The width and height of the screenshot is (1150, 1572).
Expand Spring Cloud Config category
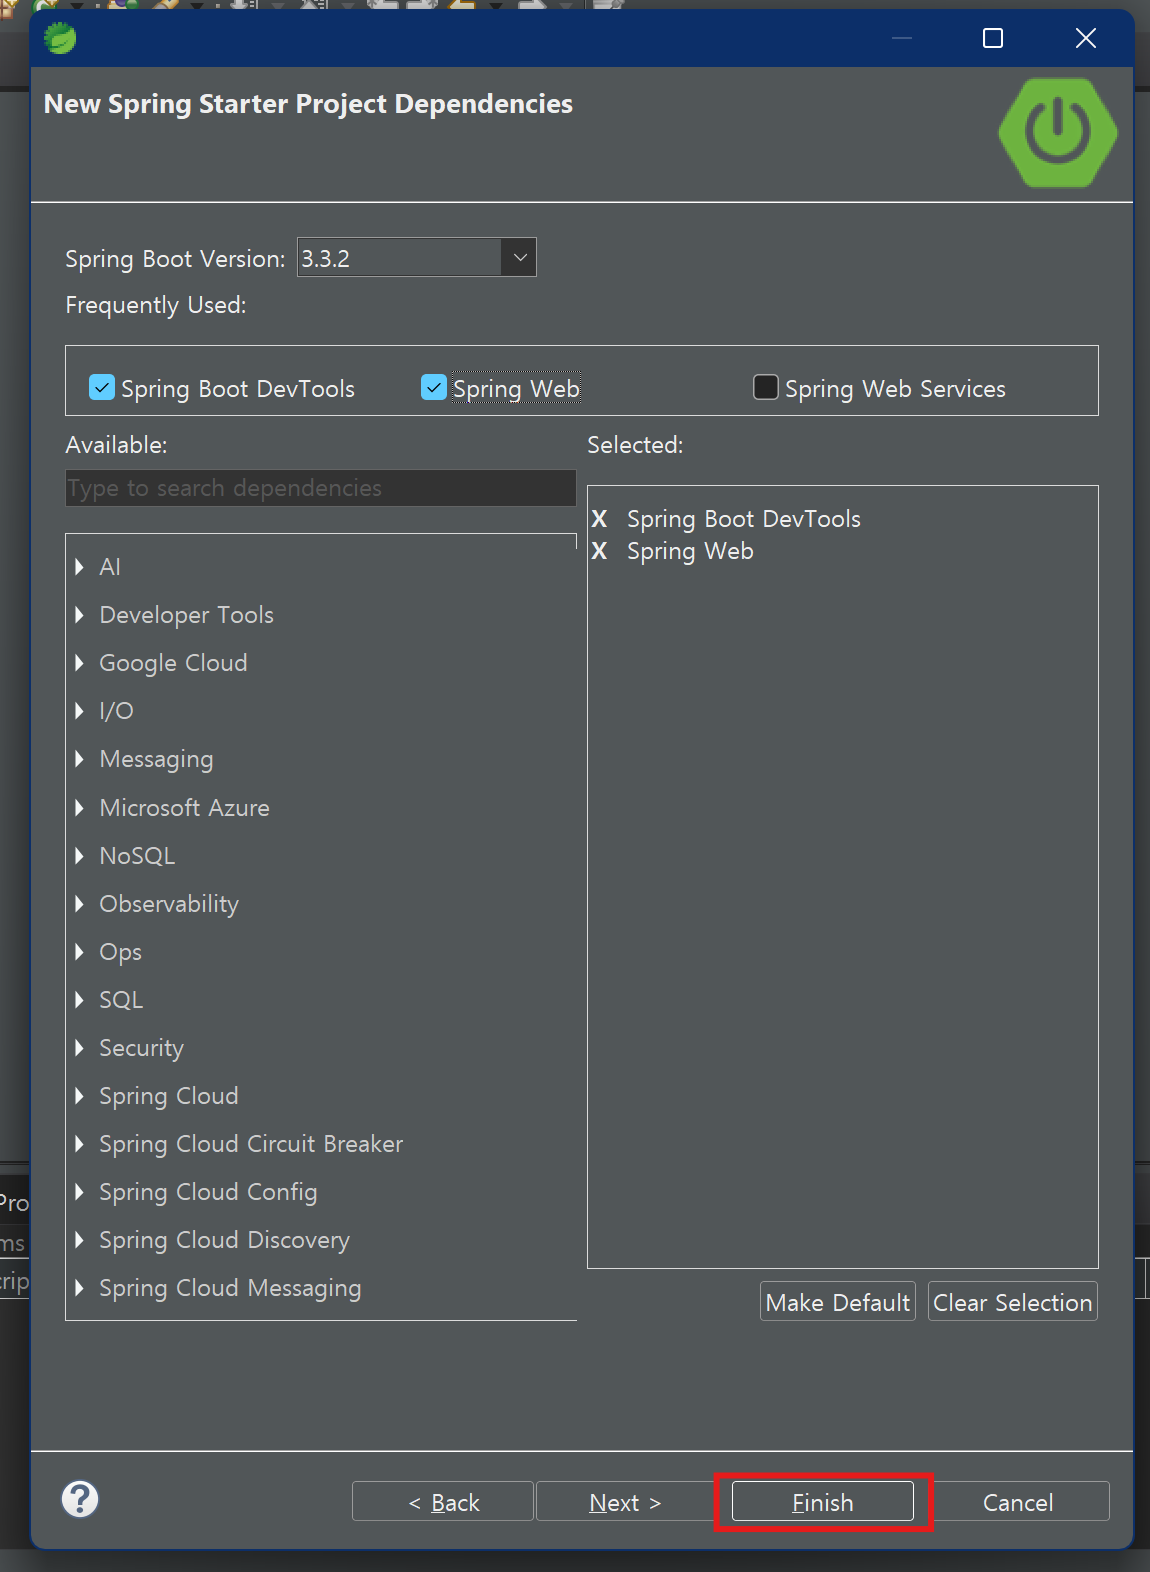click(x=79, y=1191)
